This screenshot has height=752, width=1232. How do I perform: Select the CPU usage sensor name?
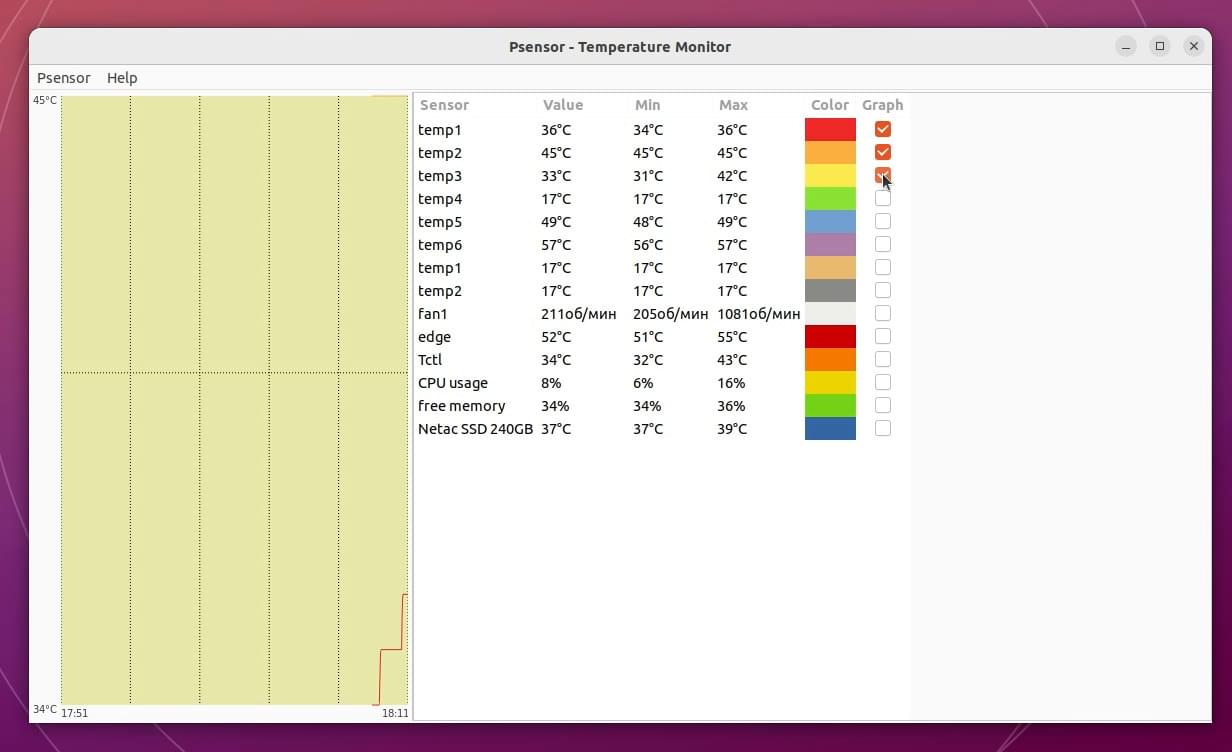pos(453,383)
